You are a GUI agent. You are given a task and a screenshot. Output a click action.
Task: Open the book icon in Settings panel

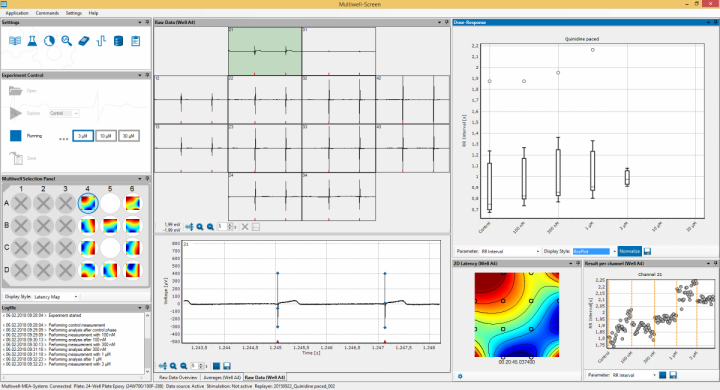pyautogui.click(x=15, y=41)
